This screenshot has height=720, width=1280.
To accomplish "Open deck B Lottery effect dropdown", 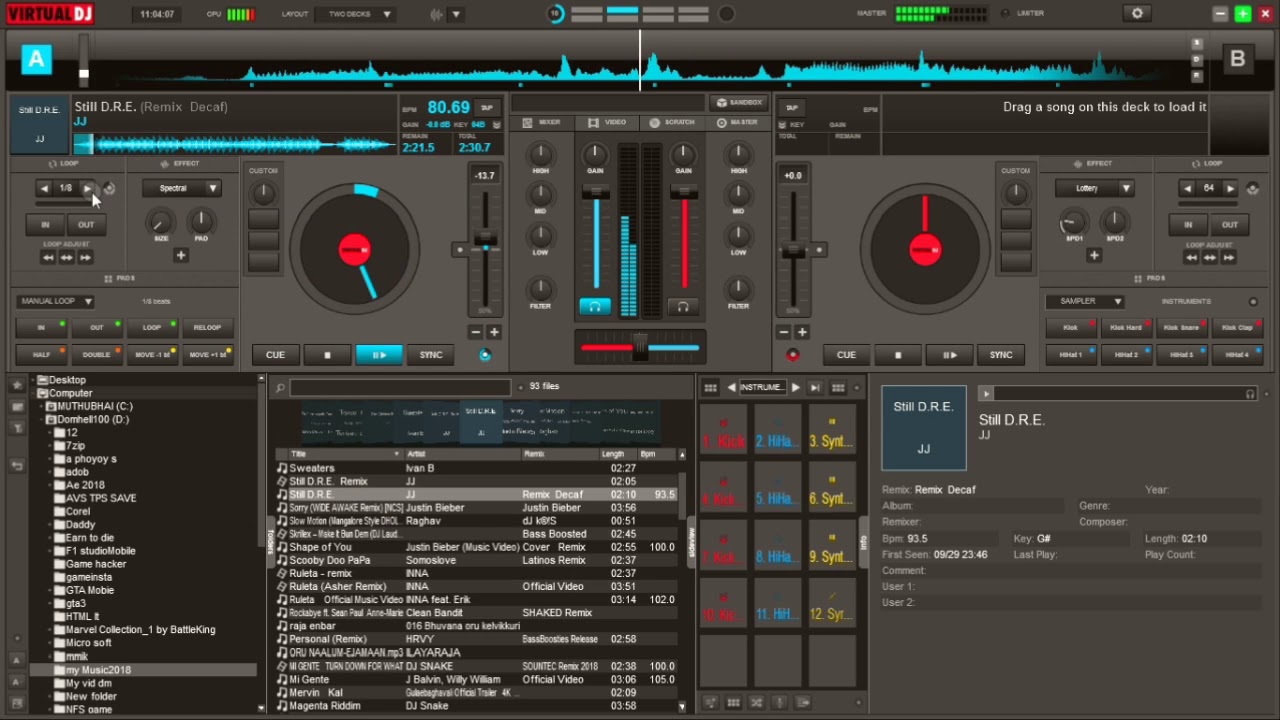I will coord(1094,188).
